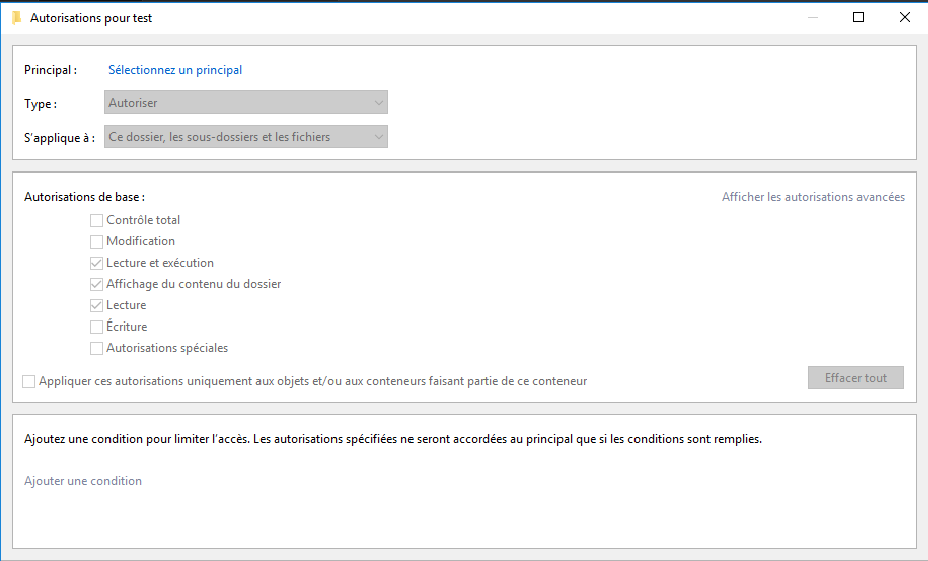928x561 pixels.
Task: Click the 'Type :' label text
Action: click(40, 104)
